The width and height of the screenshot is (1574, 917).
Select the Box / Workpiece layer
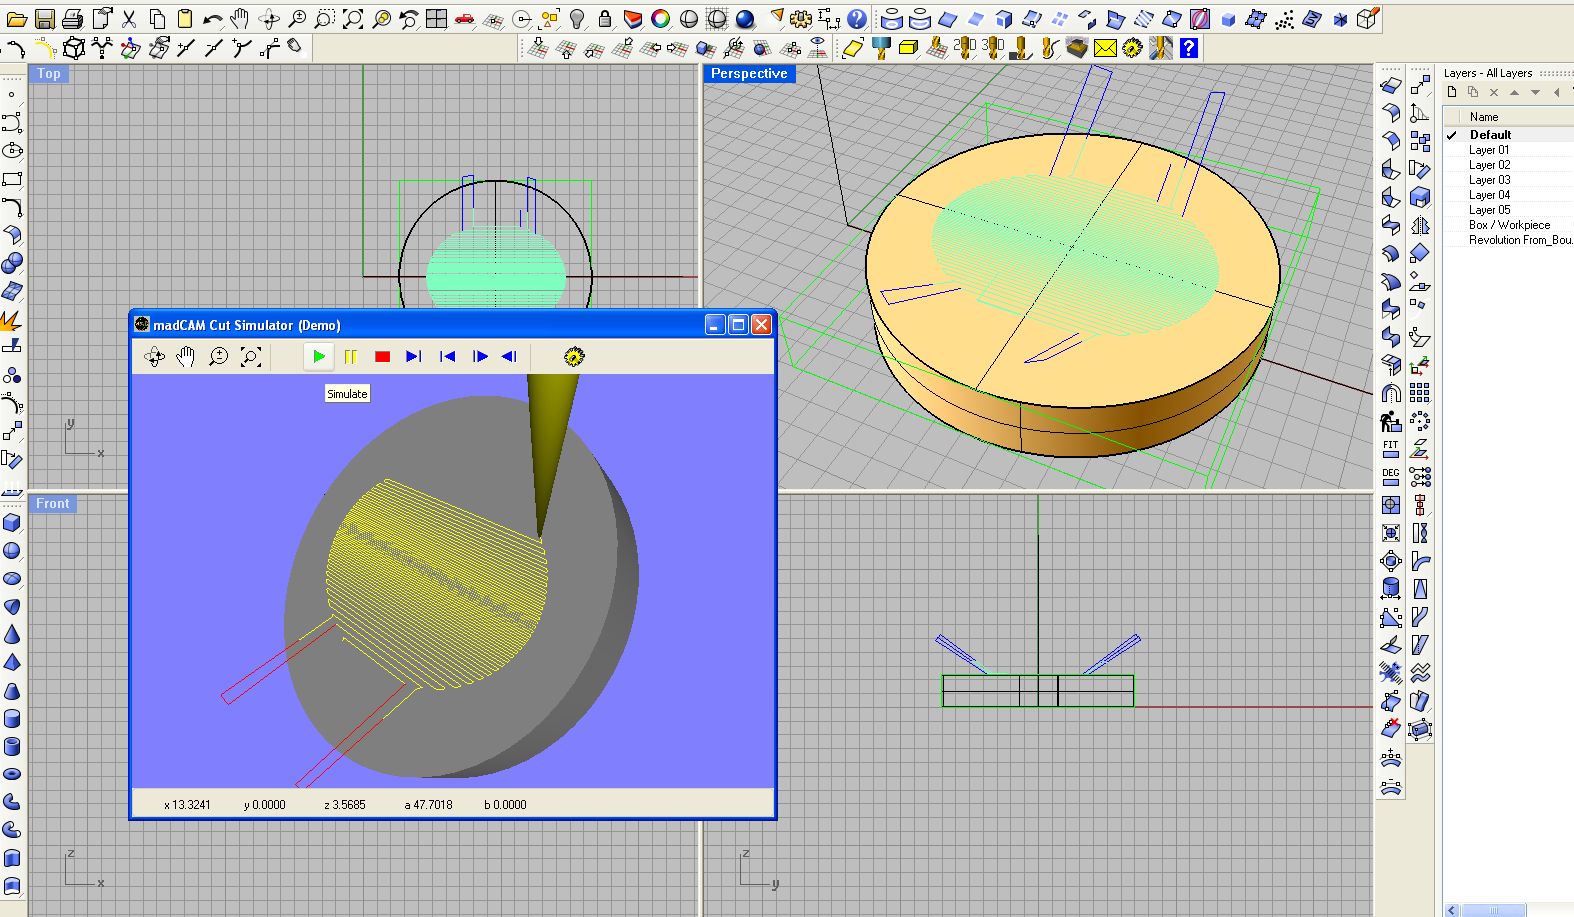[x=1508, y=225]
